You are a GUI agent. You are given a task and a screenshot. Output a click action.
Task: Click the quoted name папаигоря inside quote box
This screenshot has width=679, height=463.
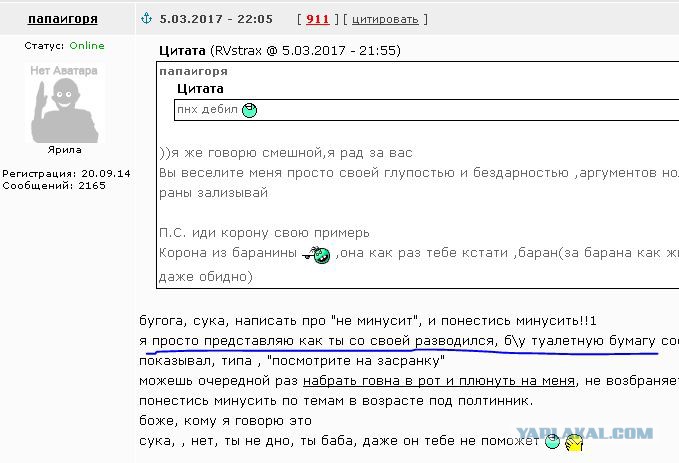click(x=193, y=71)
